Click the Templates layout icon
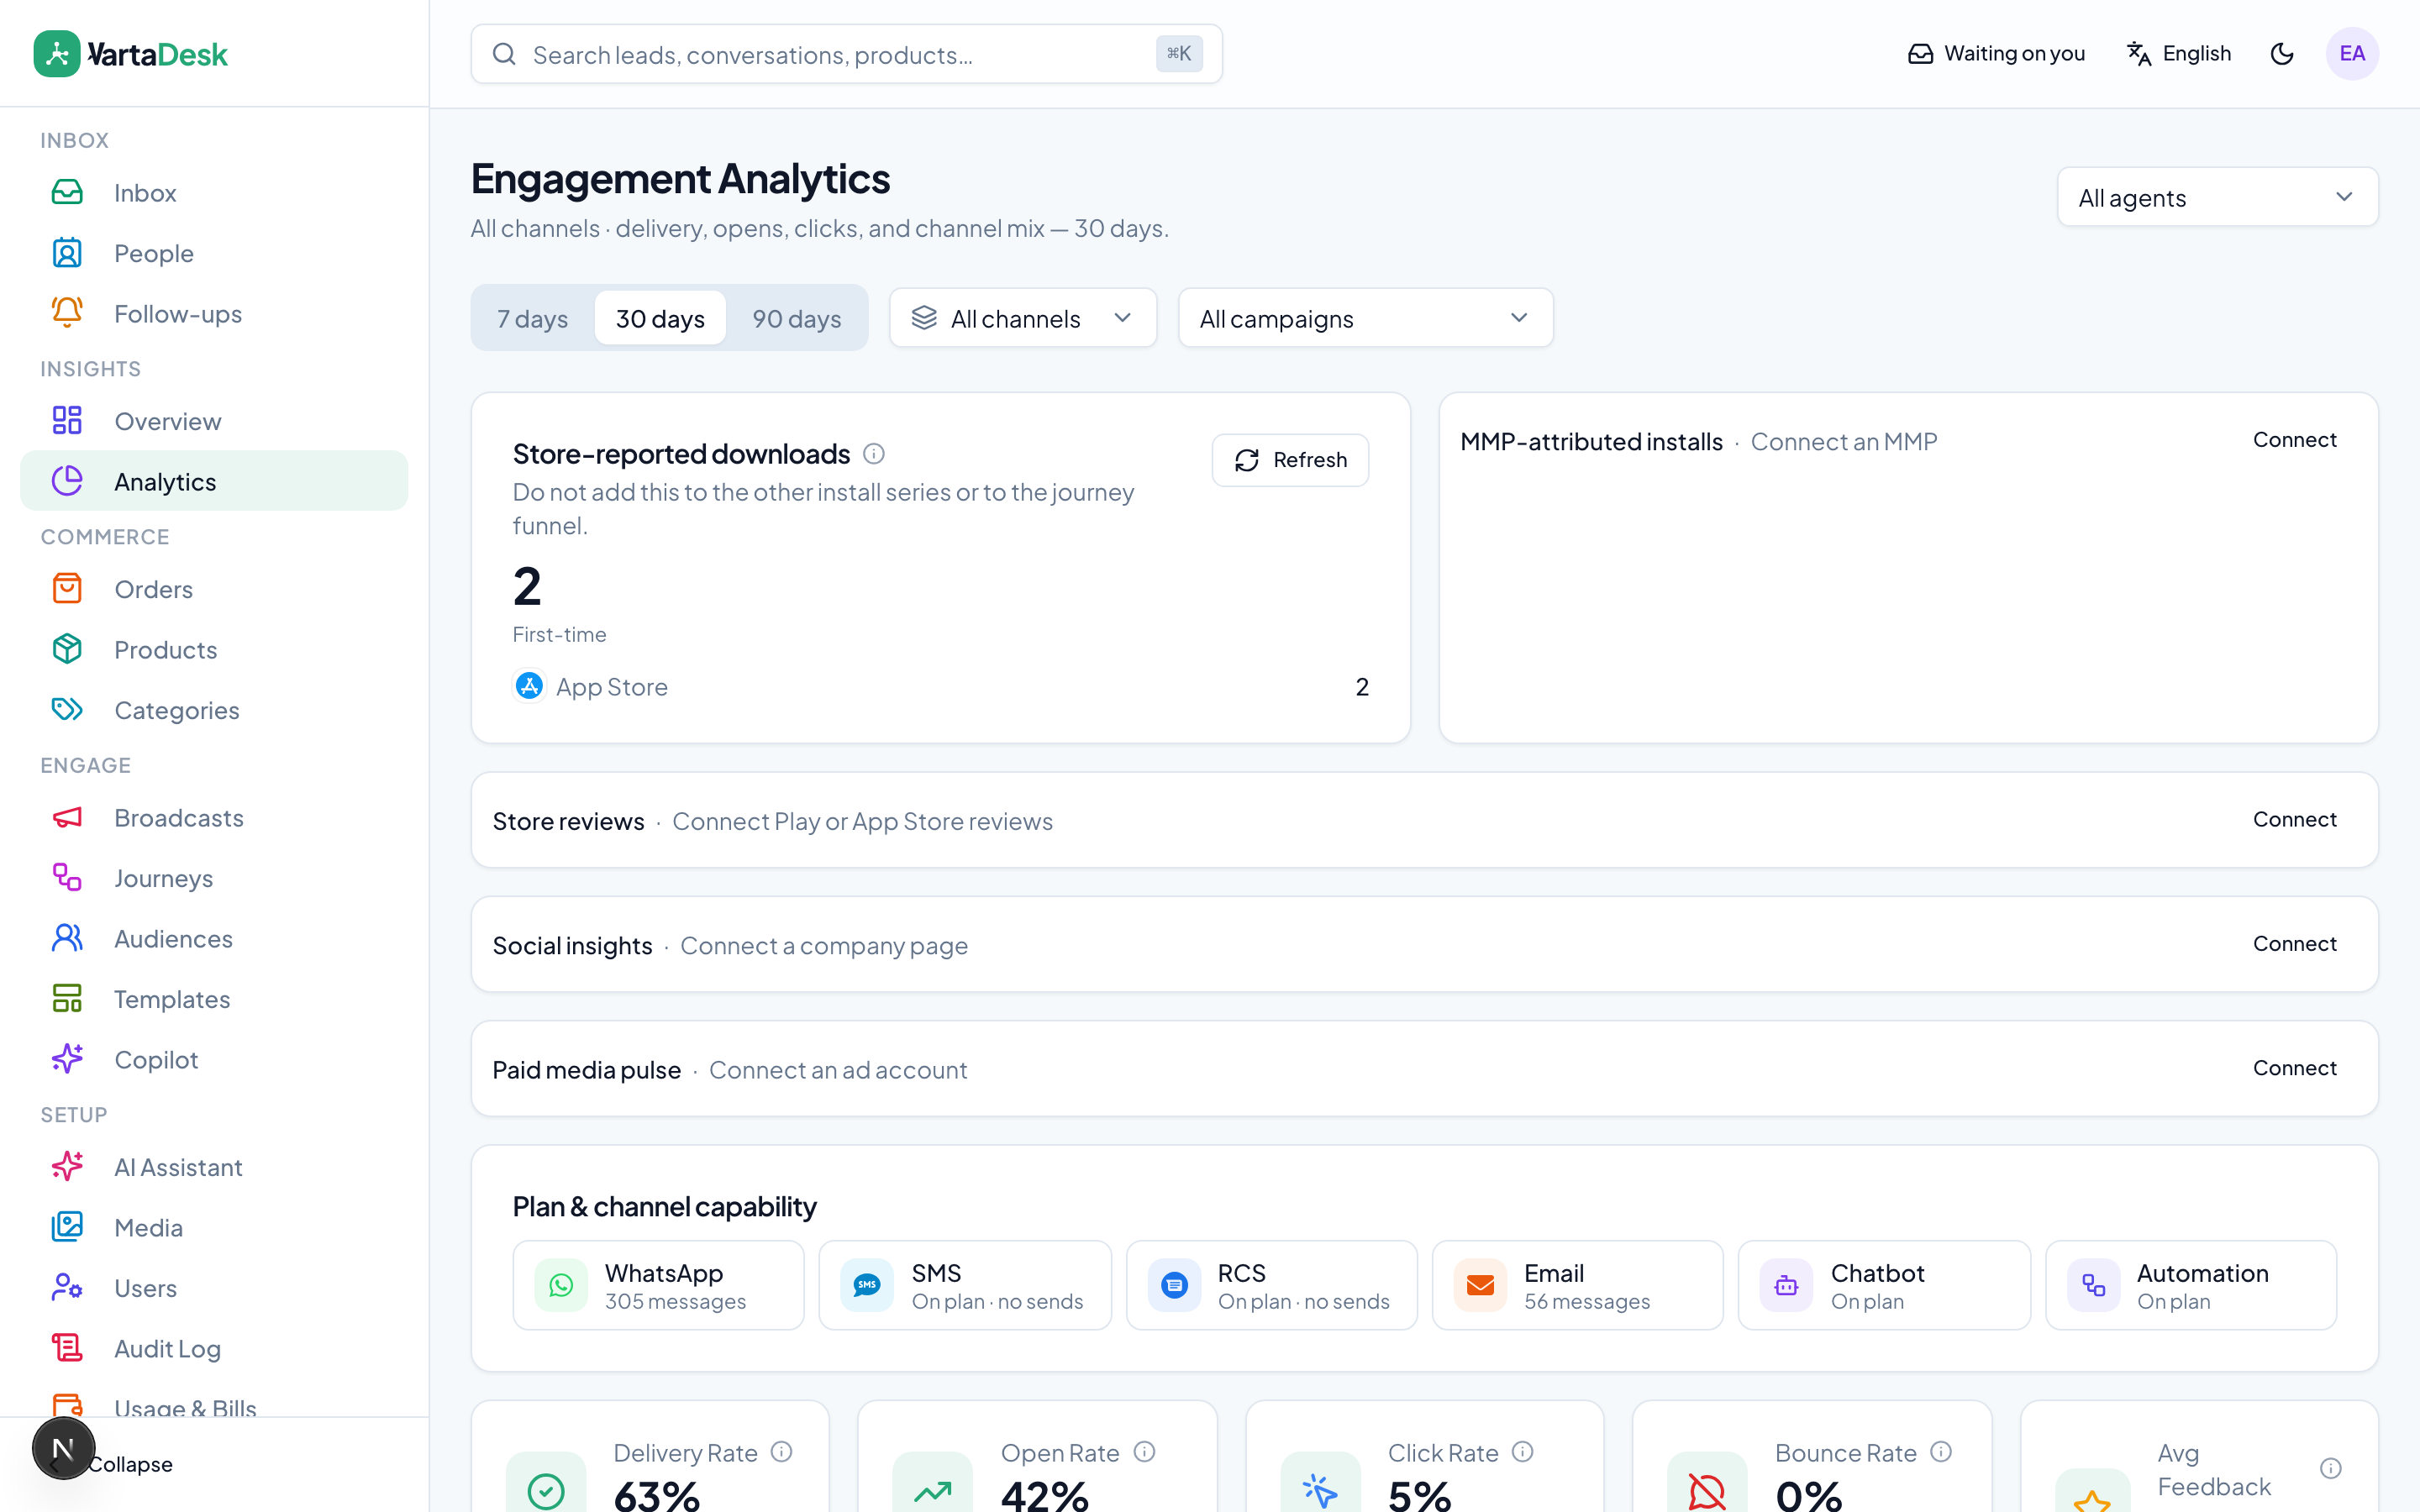 pos(67,999)
